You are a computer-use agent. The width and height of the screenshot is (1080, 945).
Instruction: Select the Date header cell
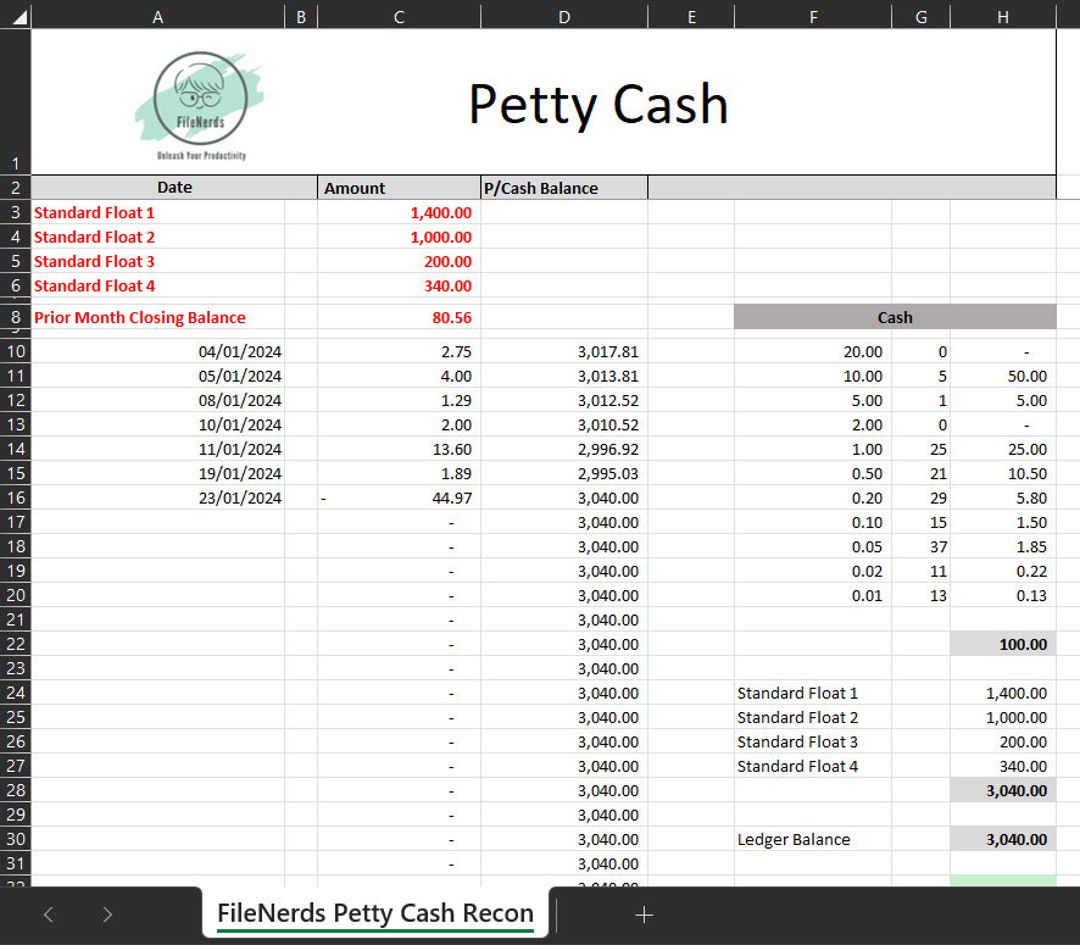click(x=174, y=187)
